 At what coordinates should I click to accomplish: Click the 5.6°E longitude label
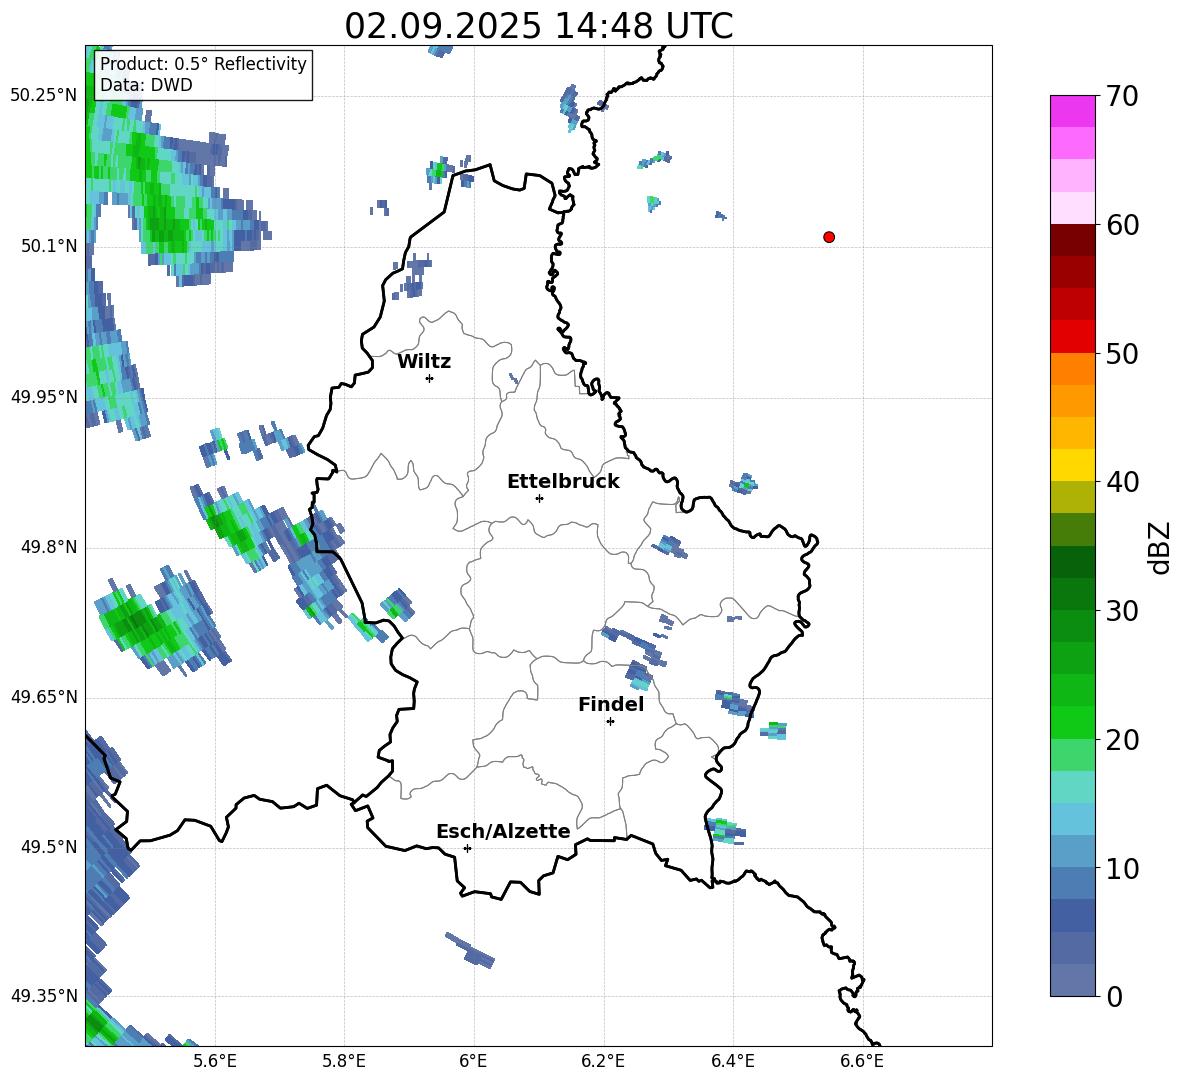(x=215, y=1061)
